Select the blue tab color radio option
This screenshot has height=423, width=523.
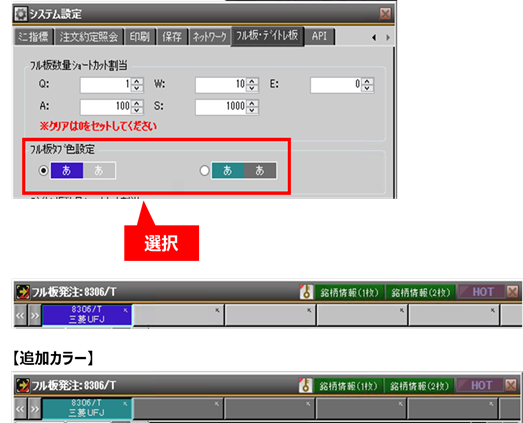[43, 170]
